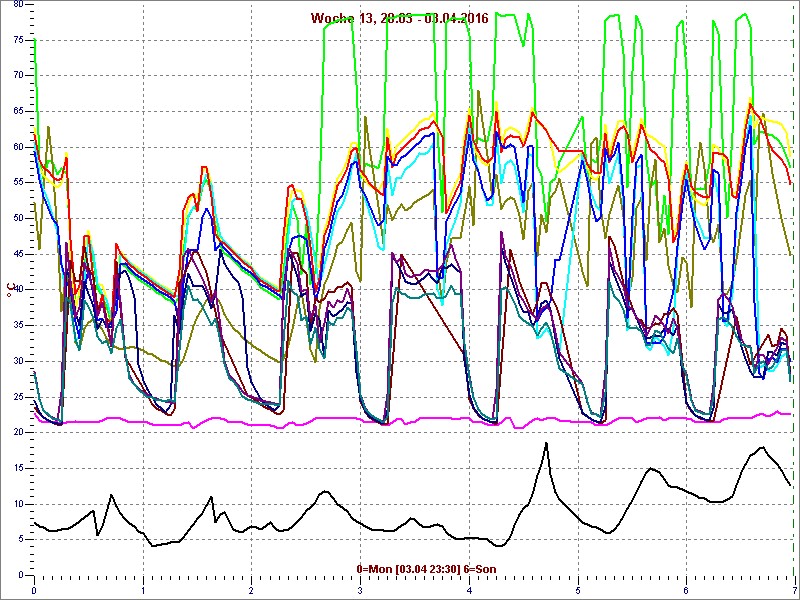This screenshot has width=800, height=600.
Task: Click the black curve's tallest peak
Action: (546, 443)
